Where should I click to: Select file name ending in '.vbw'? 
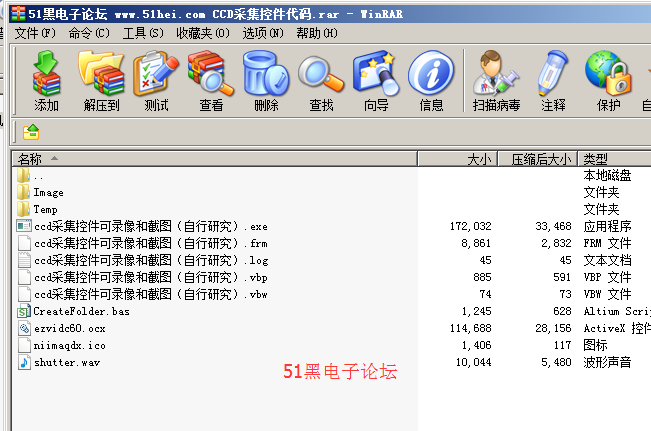click(x=151, y=294)
